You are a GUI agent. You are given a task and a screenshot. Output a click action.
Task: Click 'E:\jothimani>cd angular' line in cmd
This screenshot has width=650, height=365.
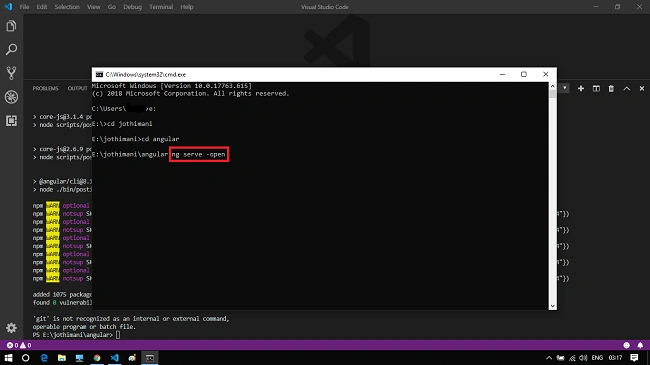[136, 139]
